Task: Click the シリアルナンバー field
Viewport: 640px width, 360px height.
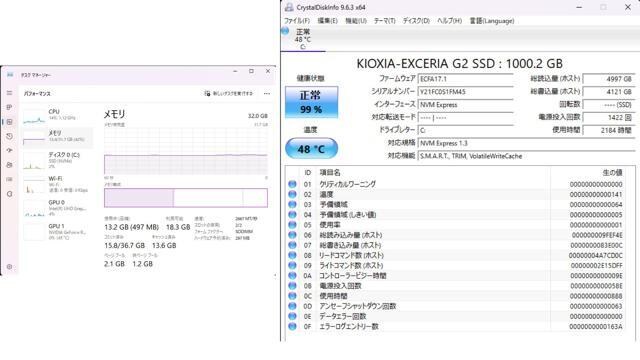Action: tap(466, 92)
